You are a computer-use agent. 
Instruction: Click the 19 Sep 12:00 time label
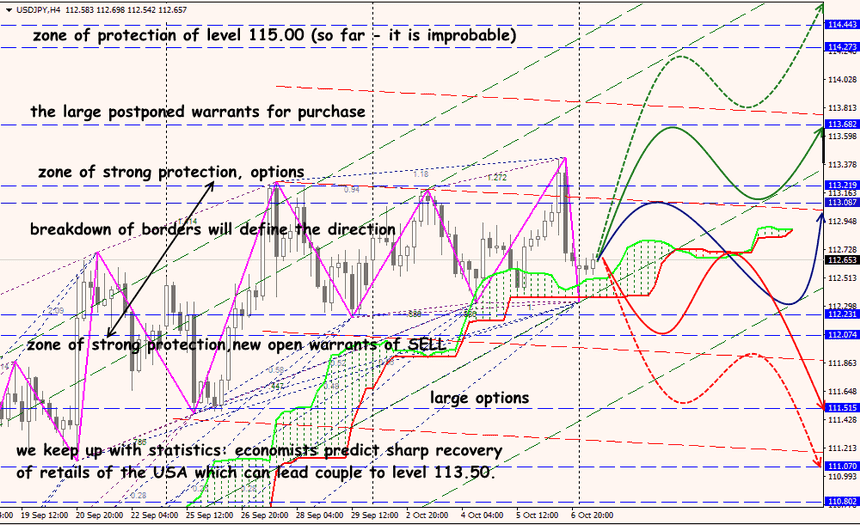[x=44, y=516]
